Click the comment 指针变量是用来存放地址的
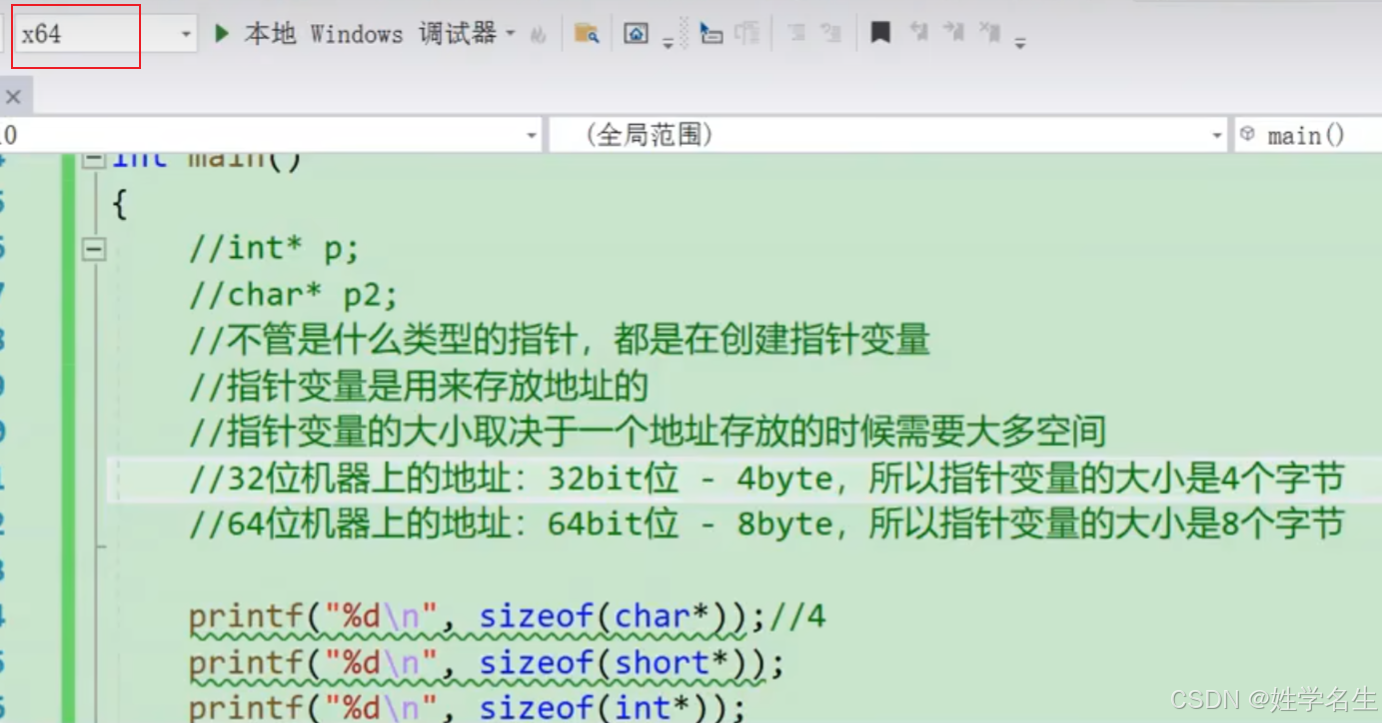 coord(419,387)
